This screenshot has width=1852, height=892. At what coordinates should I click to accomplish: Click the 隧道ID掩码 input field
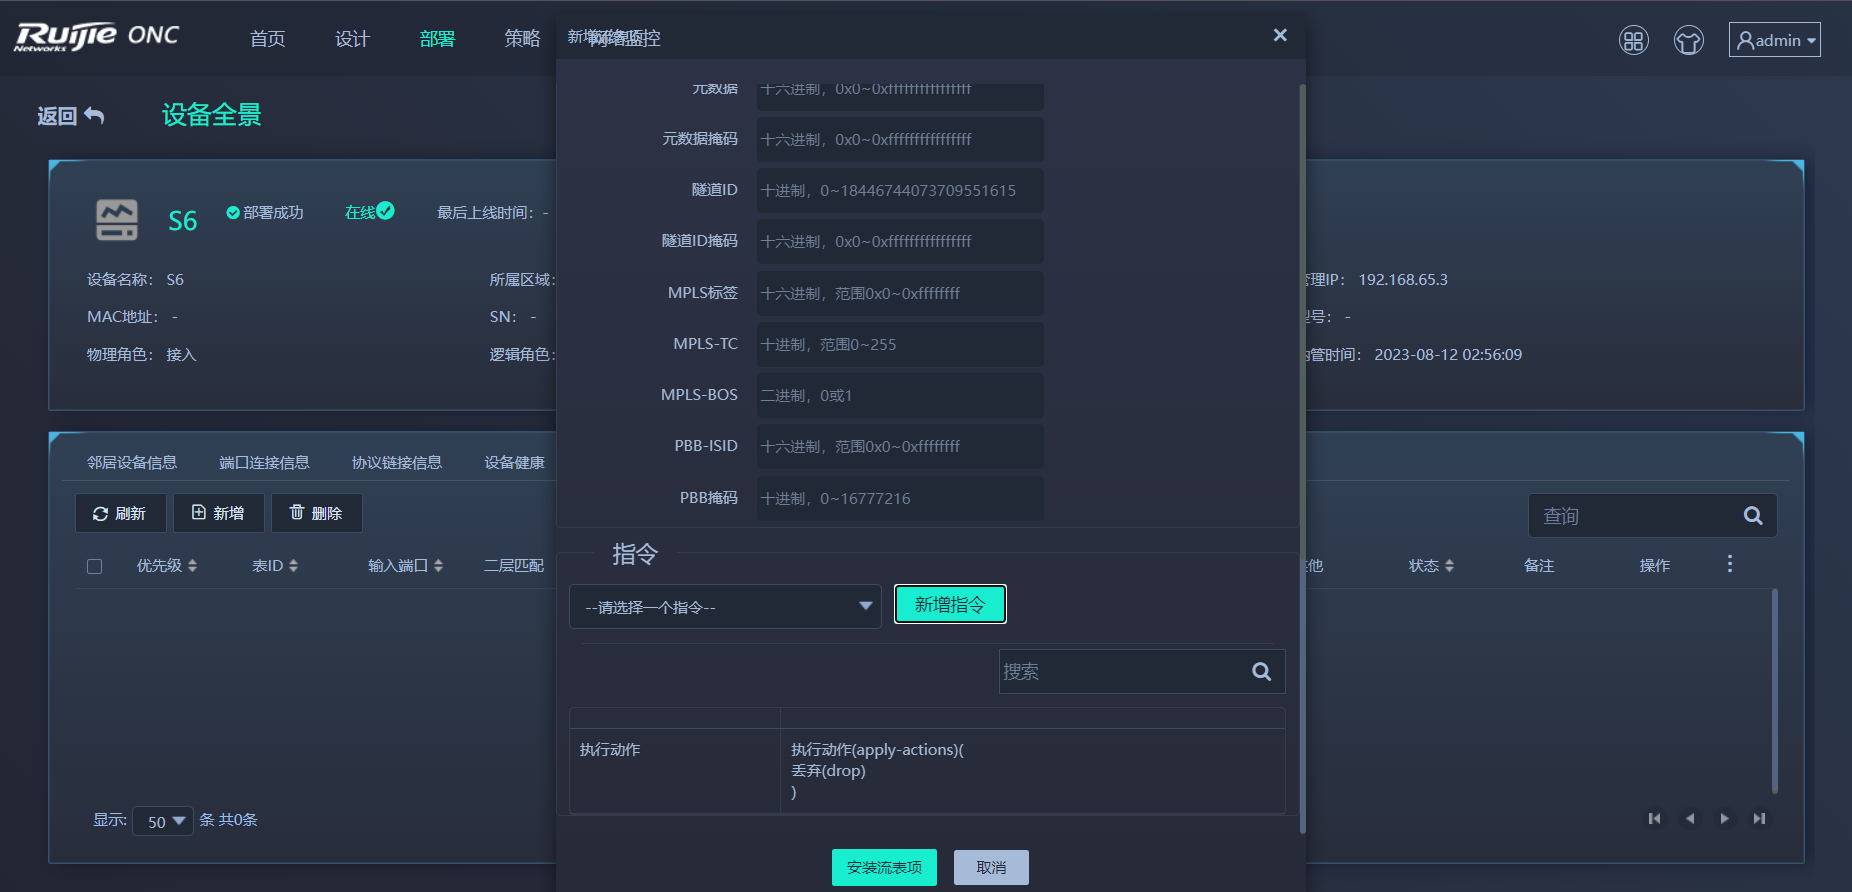point(900,242)
